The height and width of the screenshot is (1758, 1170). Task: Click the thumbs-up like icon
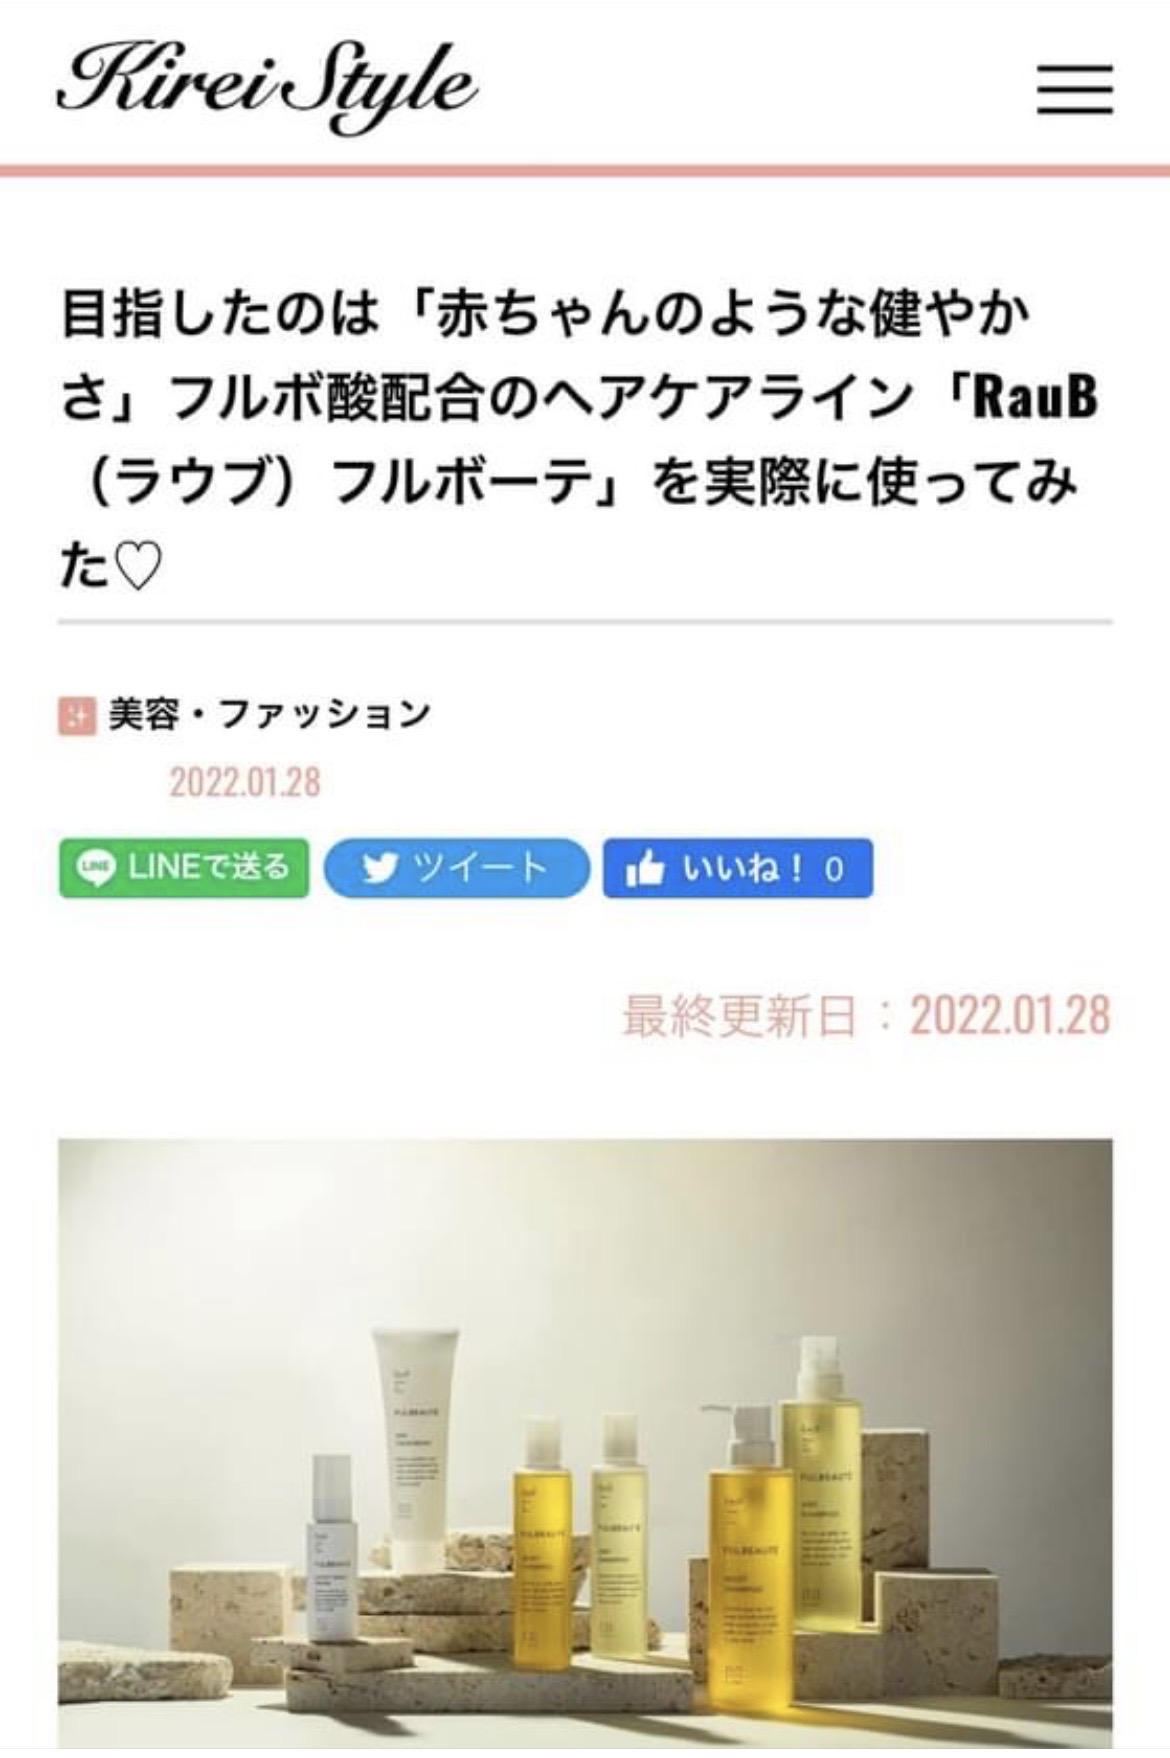point(644,868)
